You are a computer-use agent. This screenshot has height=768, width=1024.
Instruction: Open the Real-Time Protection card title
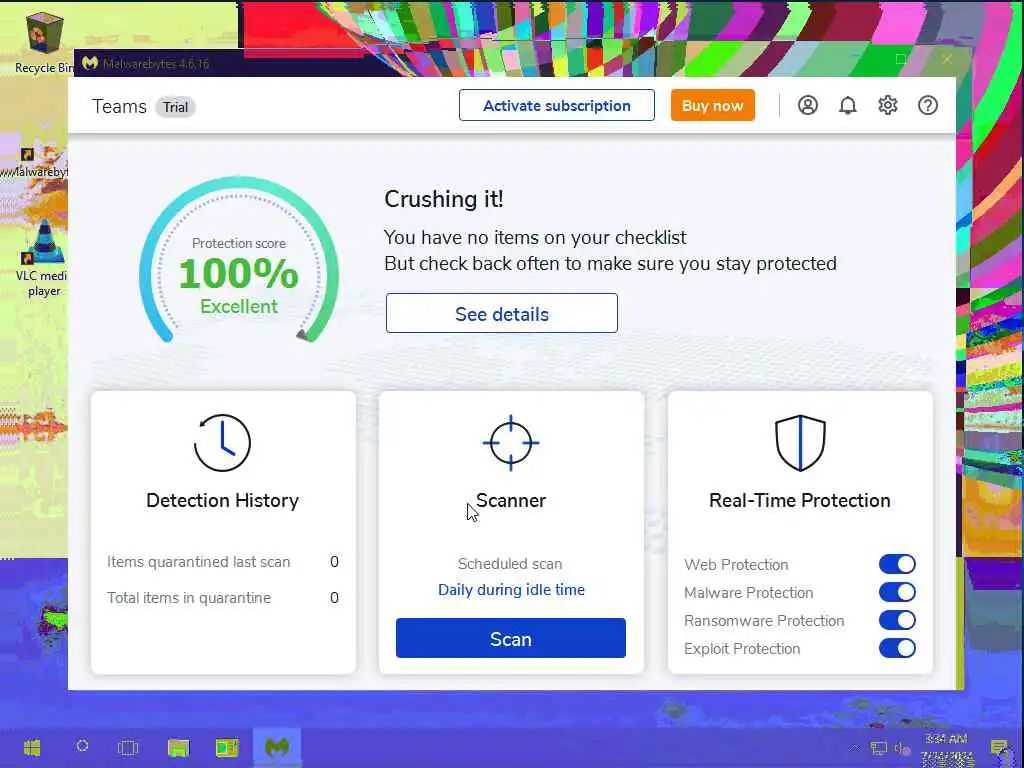tap(800, 500)
